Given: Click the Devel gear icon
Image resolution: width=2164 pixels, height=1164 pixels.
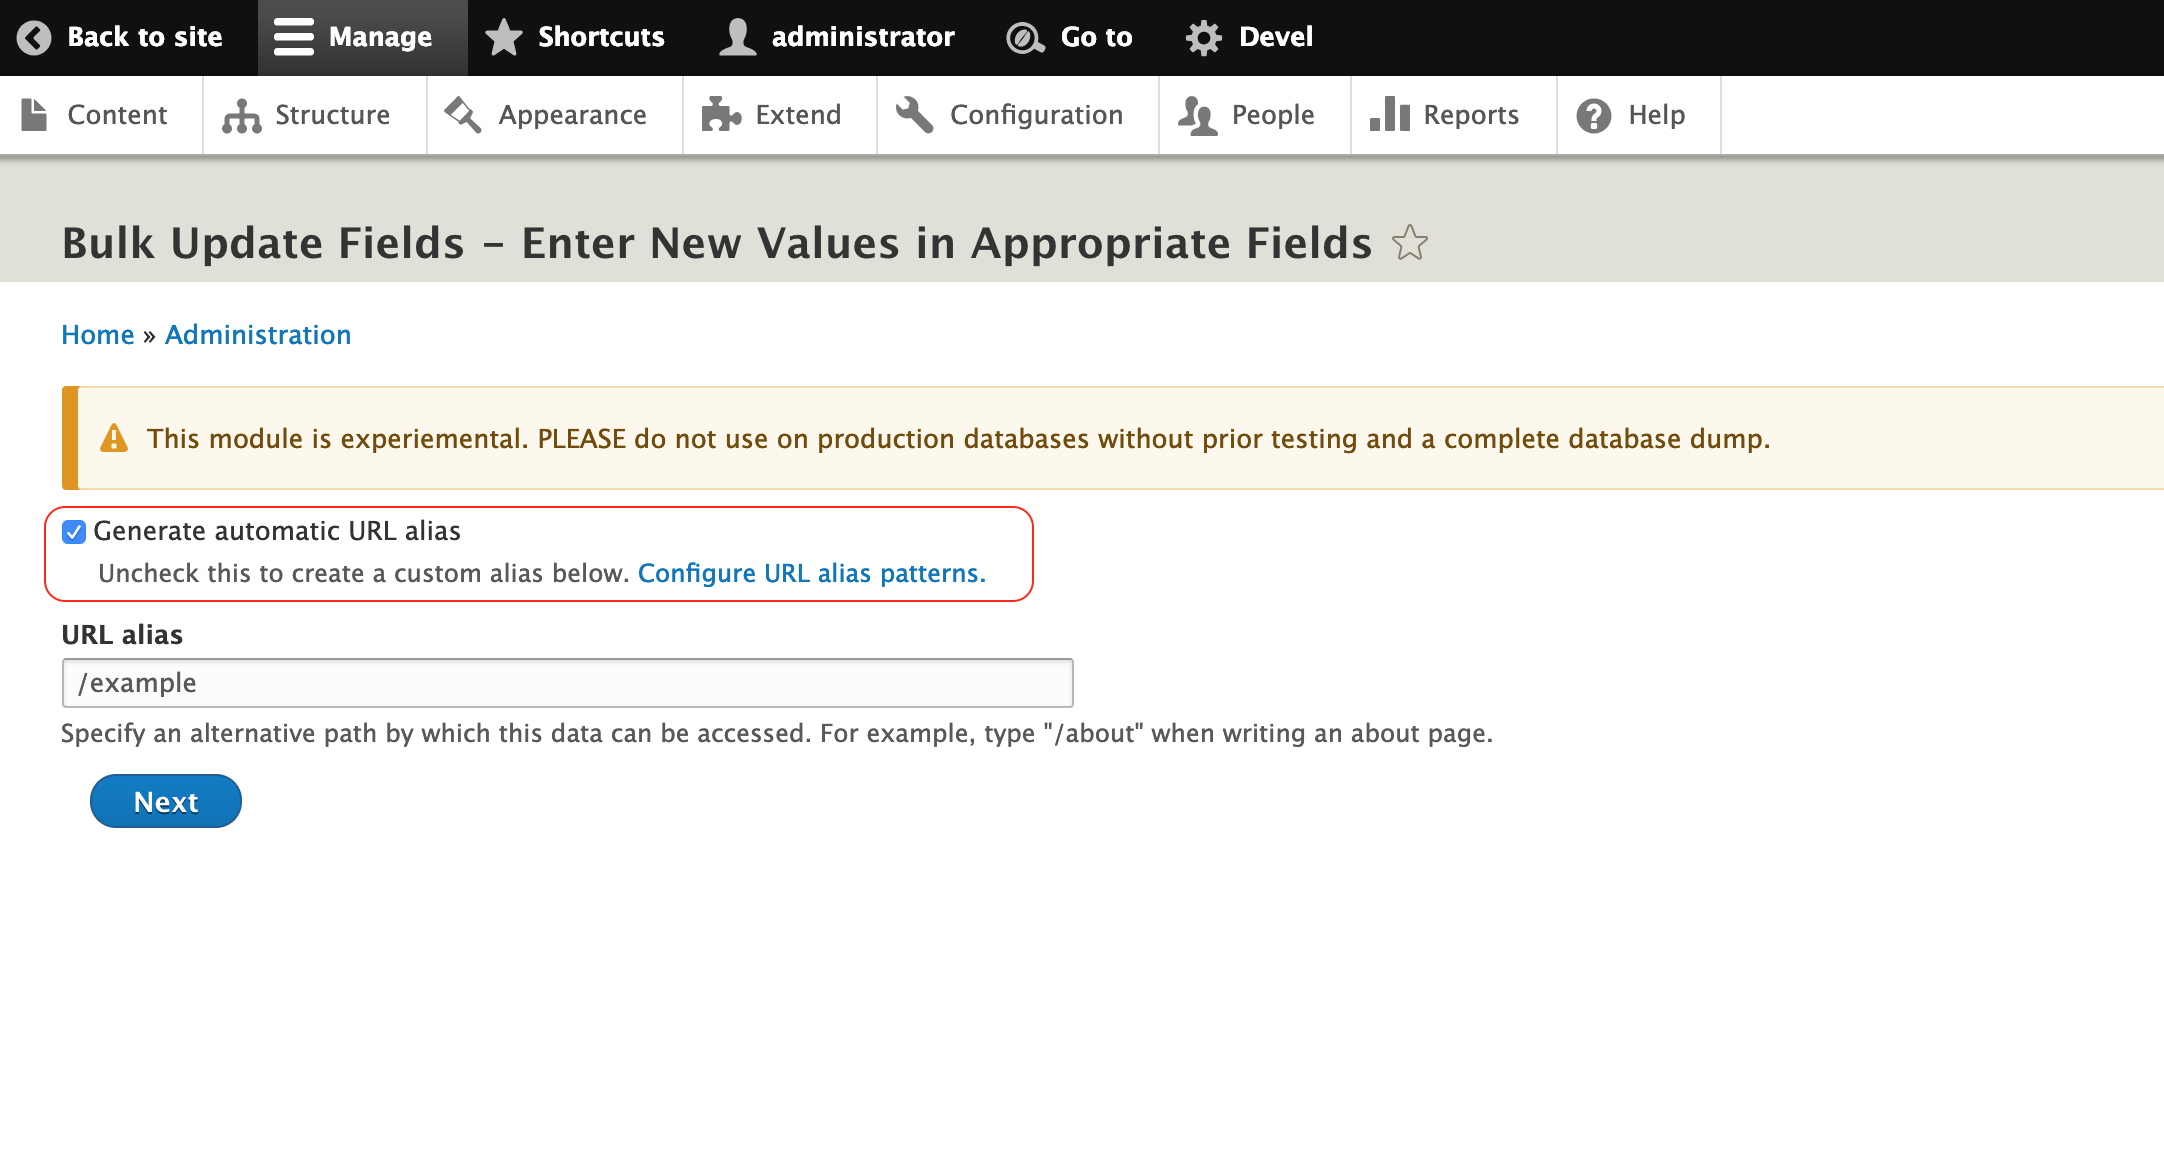Looking at the screenshot, I should coord(1204,37).
